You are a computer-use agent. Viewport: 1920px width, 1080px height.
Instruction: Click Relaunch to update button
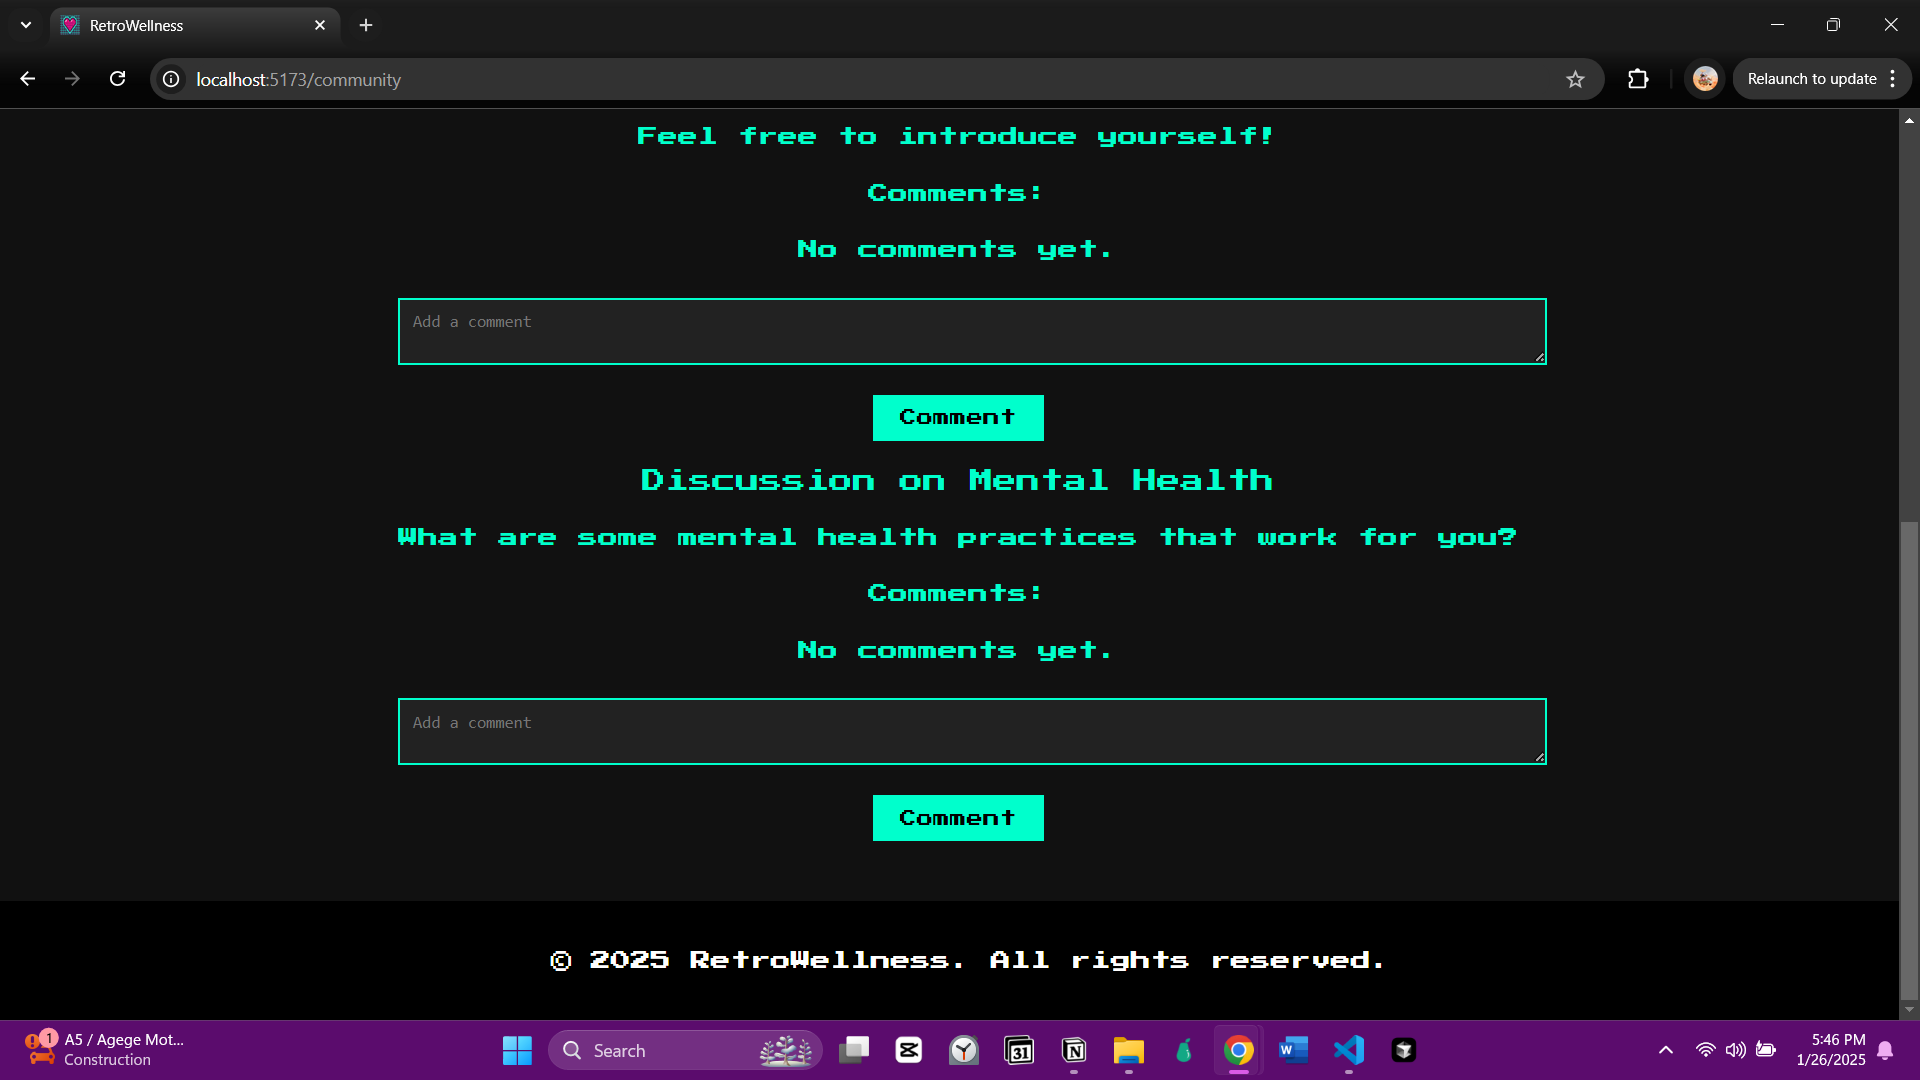1811,79
